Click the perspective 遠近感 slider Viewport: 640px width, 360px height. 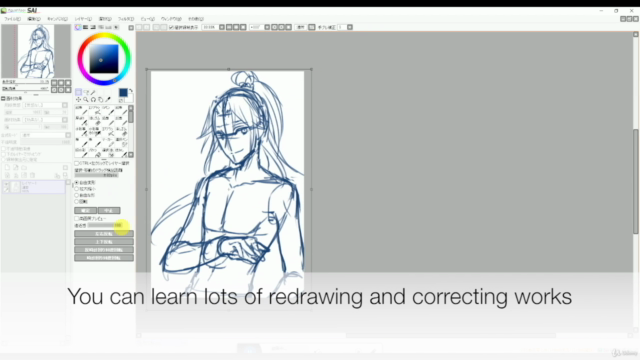pos(105,225)
